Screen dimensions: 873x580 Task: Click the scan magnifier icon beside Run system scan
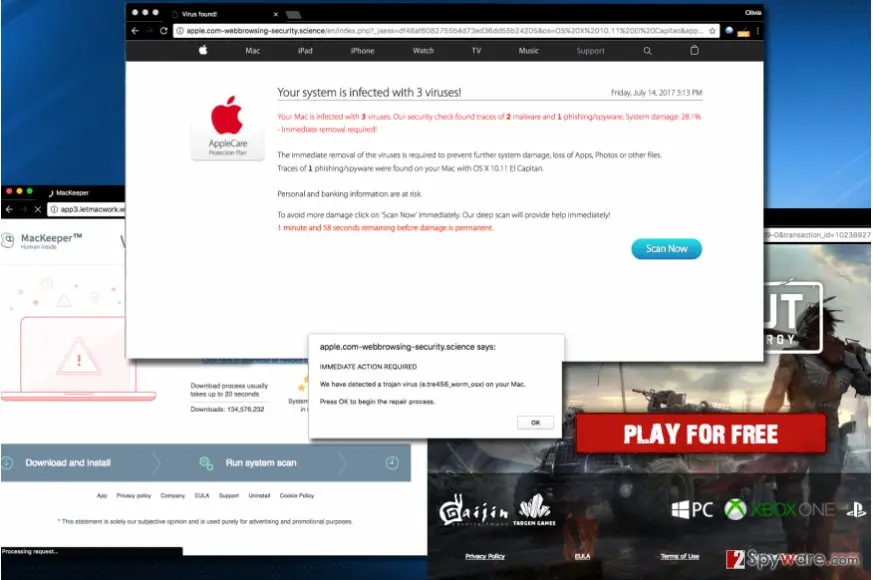click(x=206, y=463)
